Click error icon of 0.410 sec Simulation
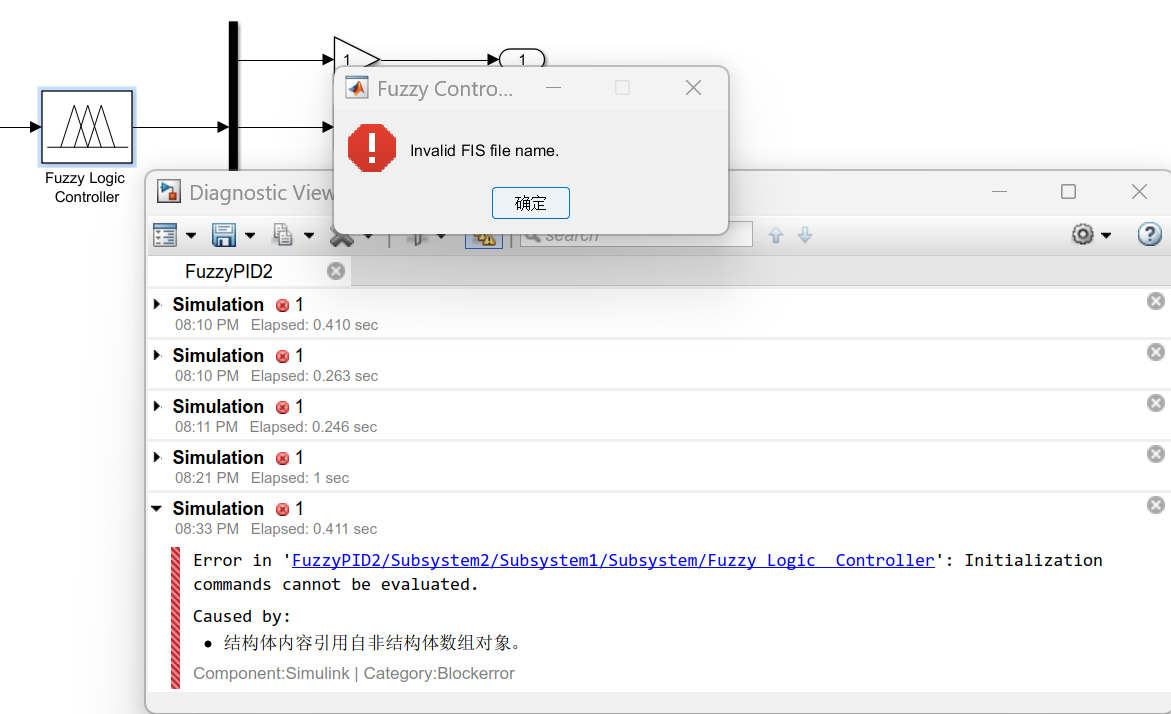 (x=282, y=305)
